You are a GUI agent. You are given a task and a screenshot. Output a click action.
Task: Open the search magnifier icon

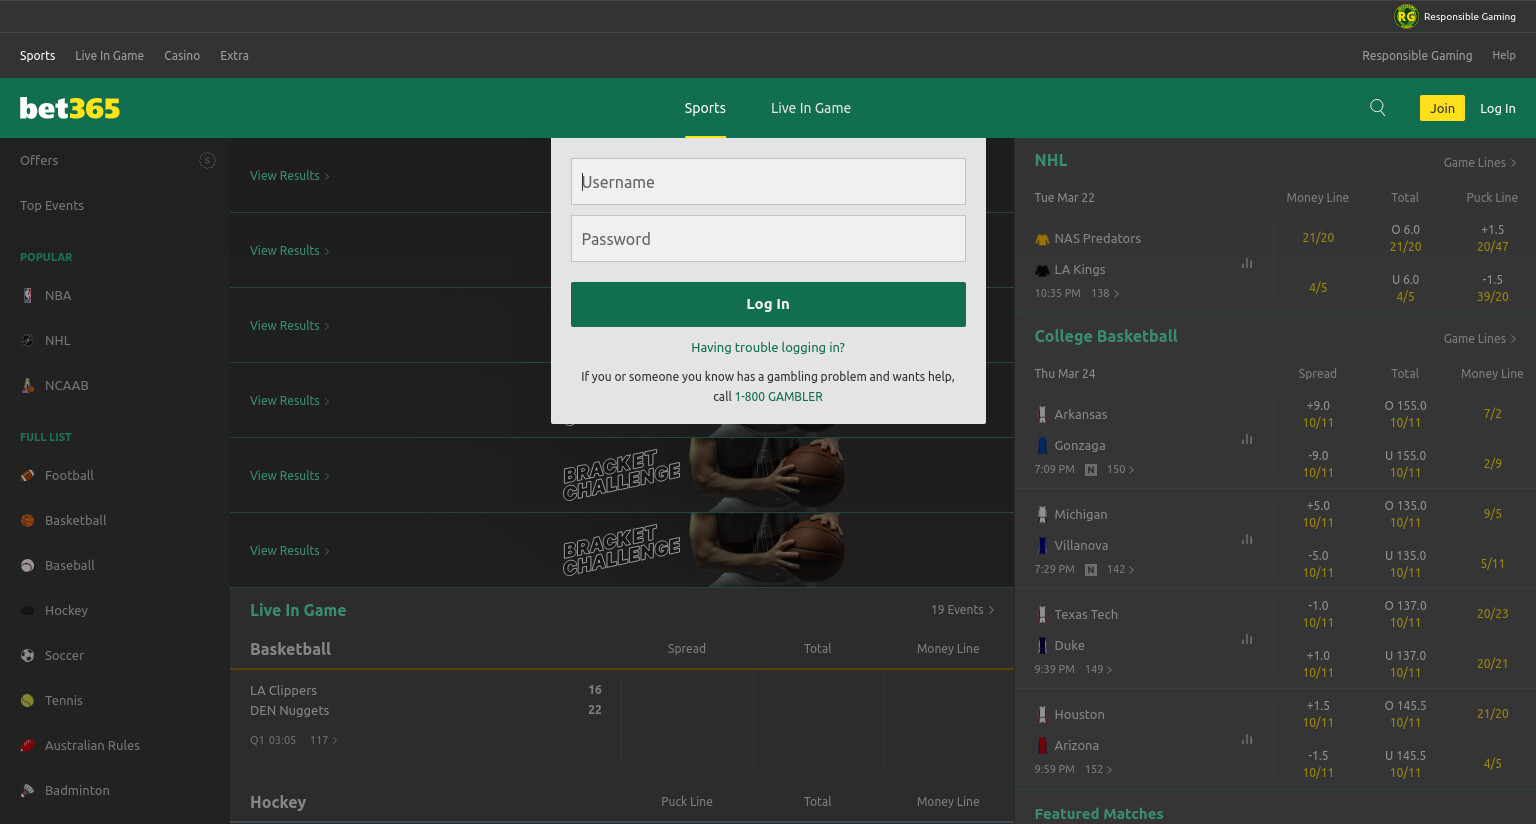click(1377, 108)
